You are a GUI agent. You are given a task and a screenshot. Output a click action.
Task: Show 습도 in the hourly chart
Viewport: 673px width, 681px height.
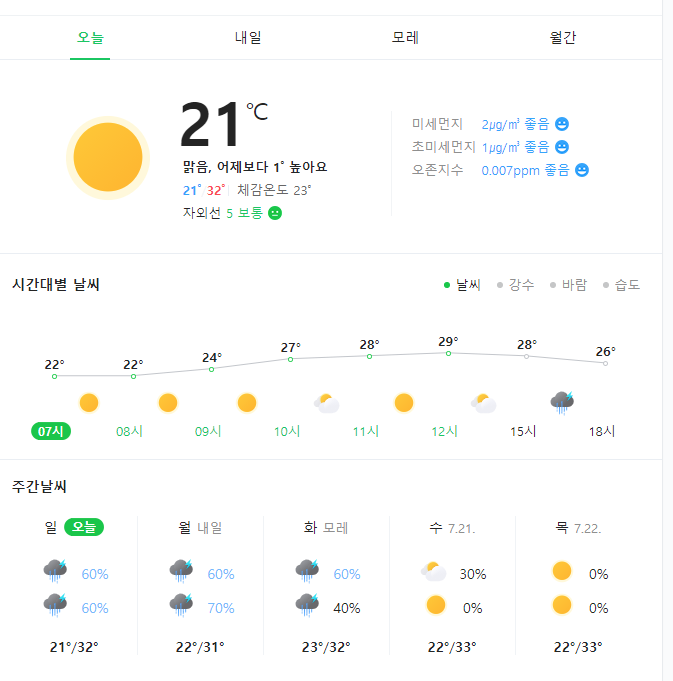pyautogui.click(x=621, y=285)
